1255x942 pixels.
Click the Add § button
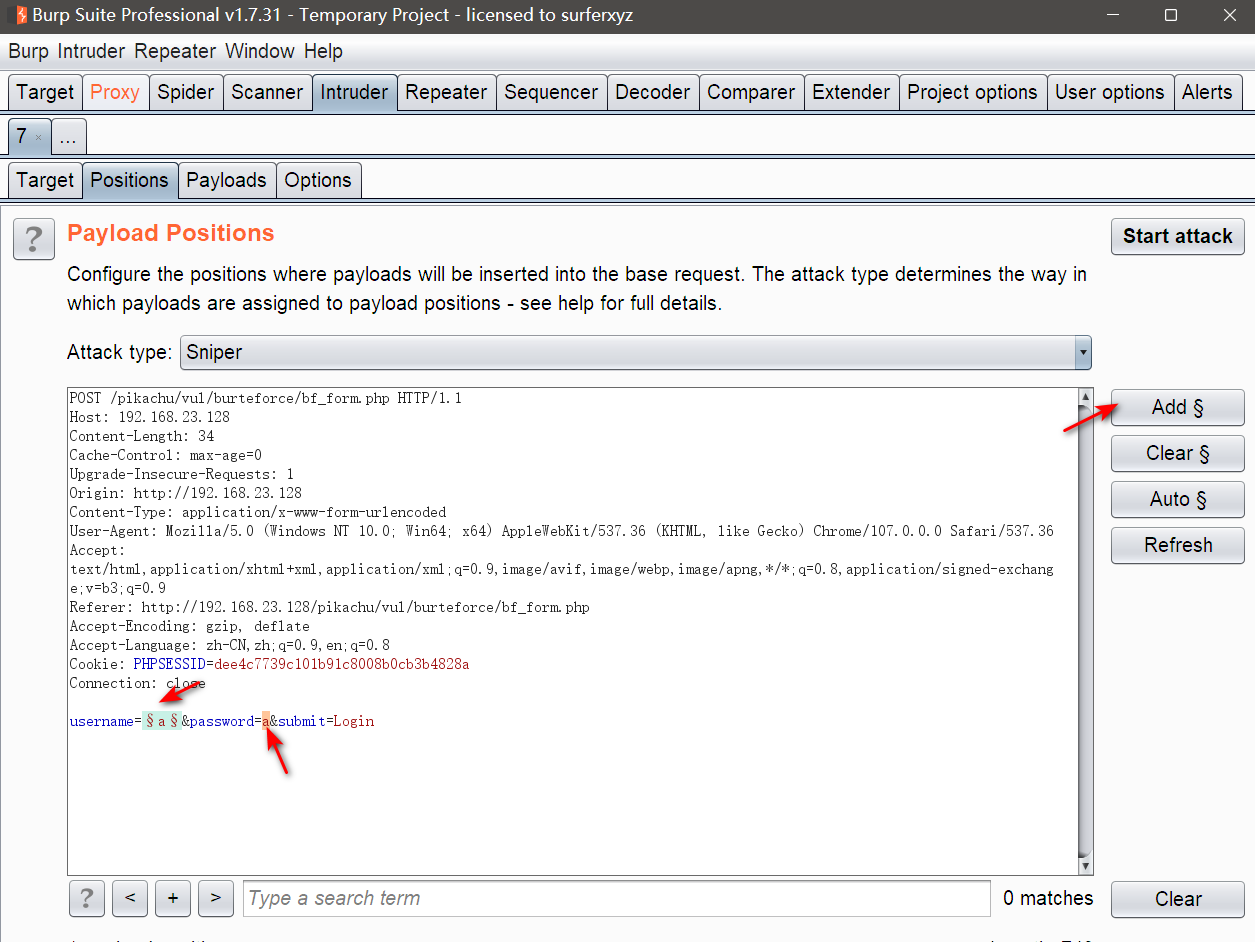pos(1177,407)
